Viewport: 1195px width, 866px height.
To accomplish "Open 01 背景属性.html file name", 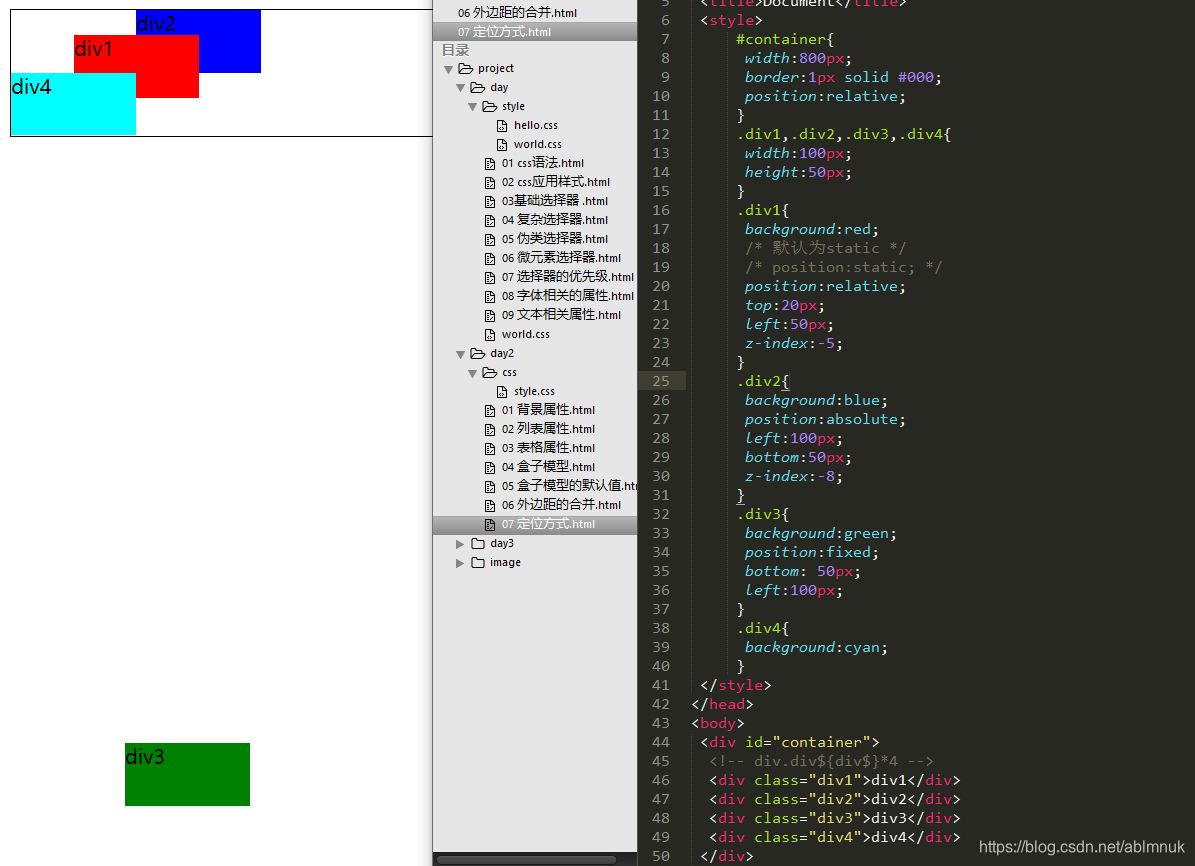I will [x=548, y=410].
